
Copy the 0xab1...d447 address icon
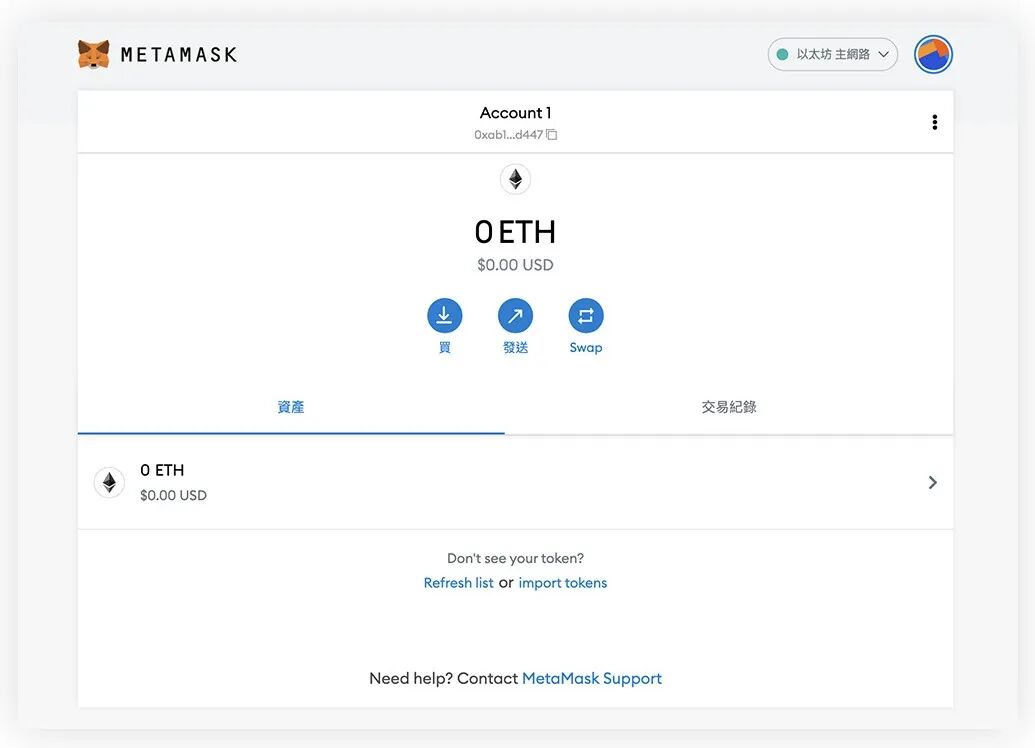pos(552,135)
